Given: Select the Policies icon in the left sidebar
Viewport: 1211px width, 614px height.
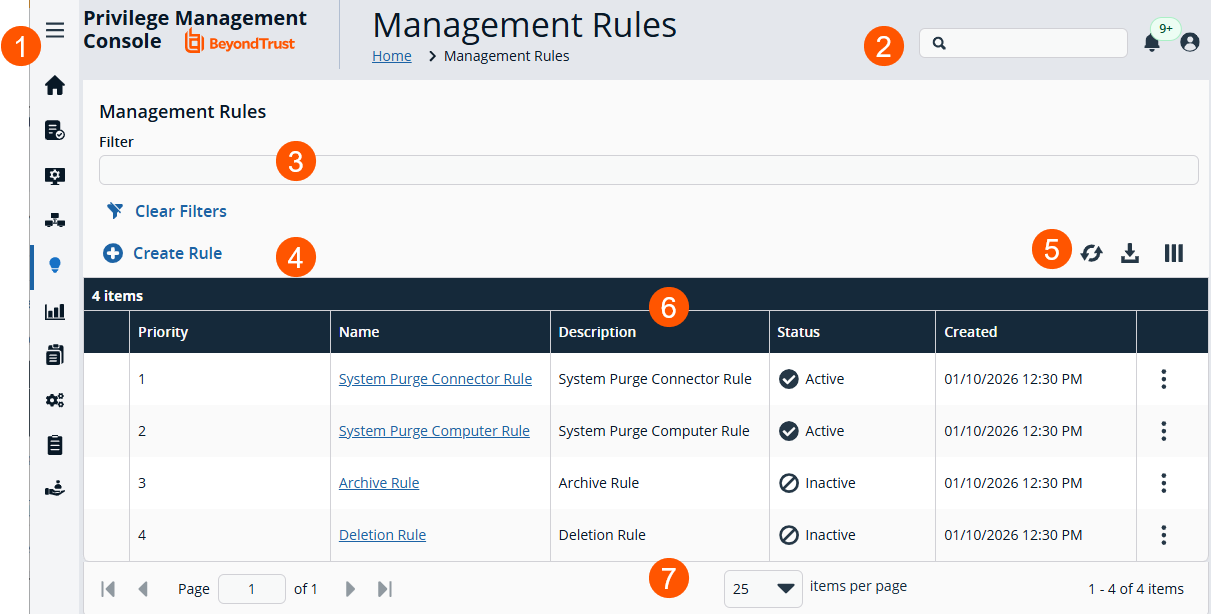Looking at the screenshot, I should pos(55,130).
